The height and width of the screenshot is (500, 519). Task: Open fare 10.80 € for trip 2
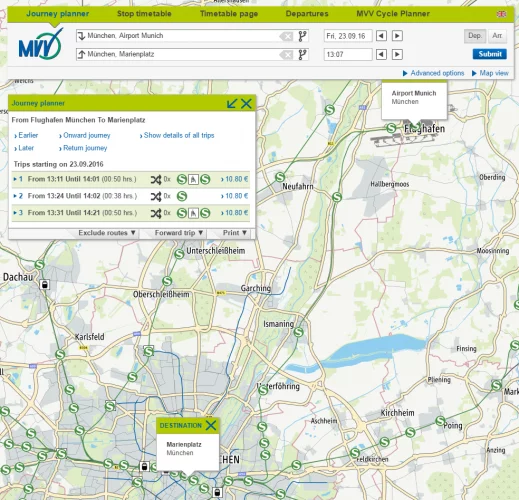click(235, 196)
